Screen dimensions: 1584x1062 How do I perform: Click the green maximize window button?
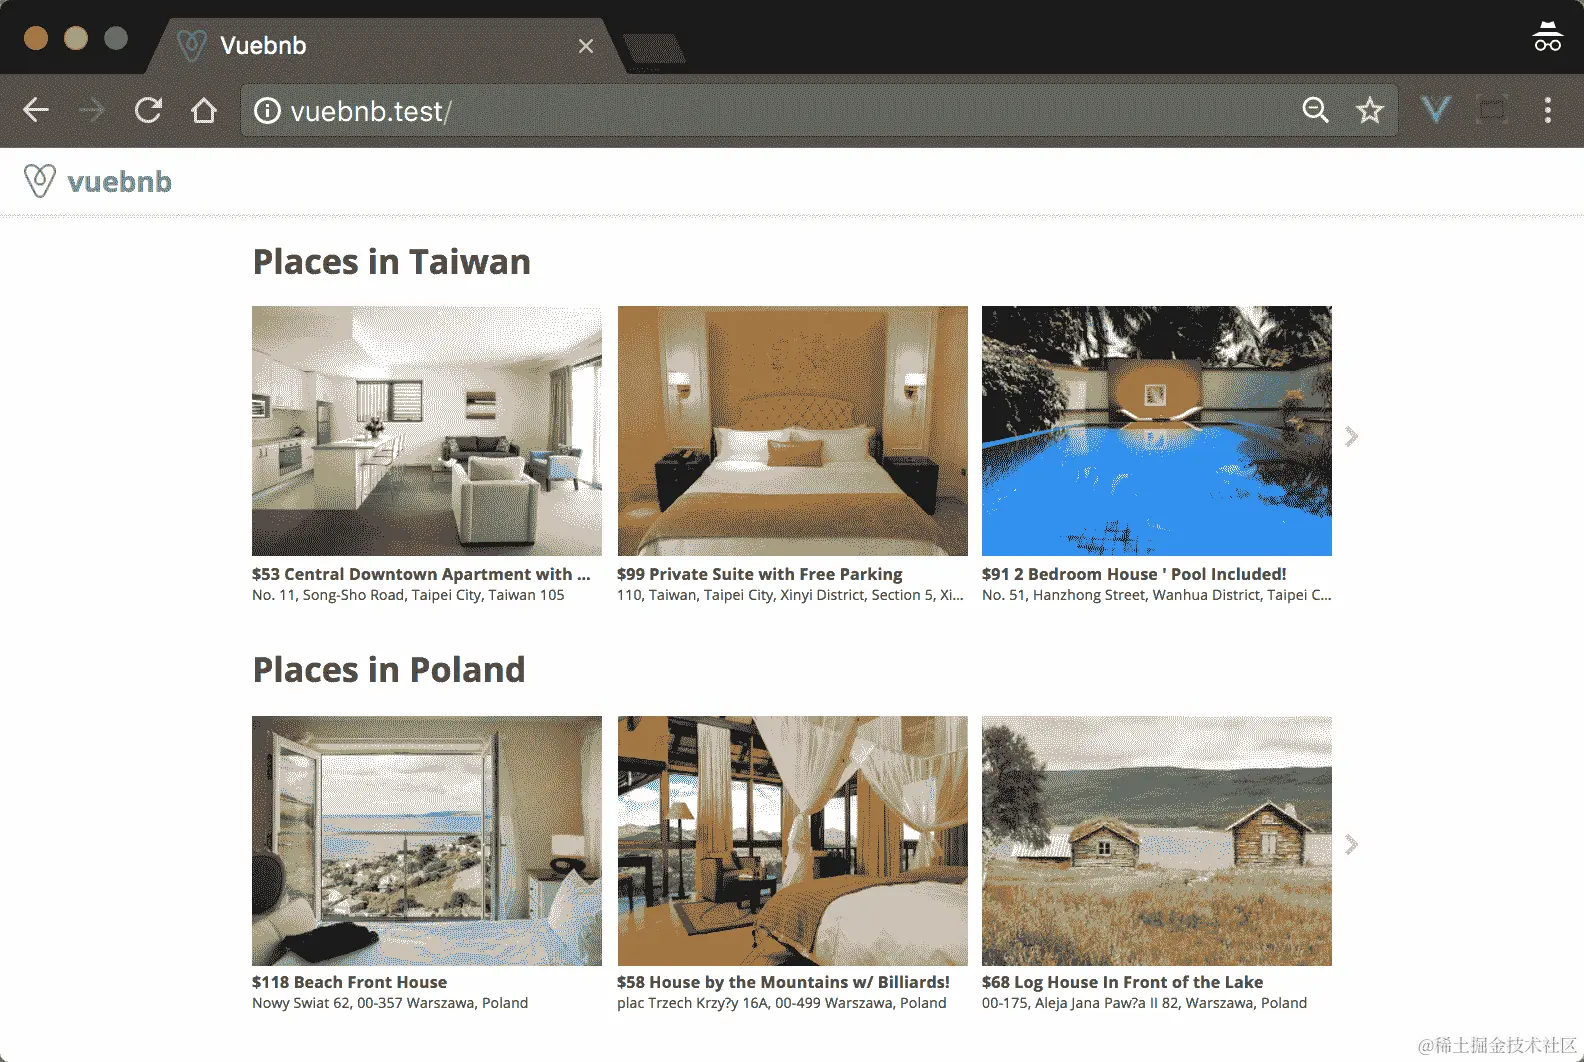[116, 38]
